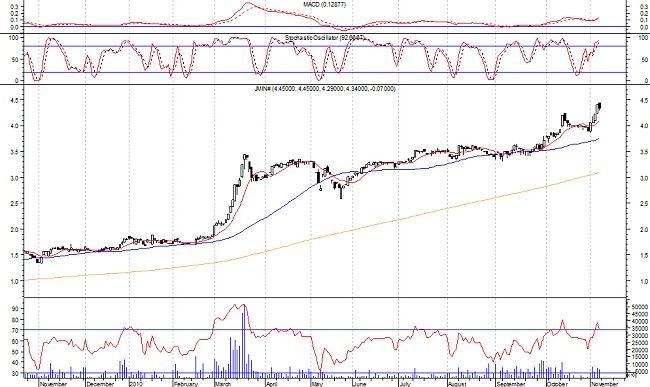
Task: Click the 100 stochastic label on right axis
Action: point(644,38)
